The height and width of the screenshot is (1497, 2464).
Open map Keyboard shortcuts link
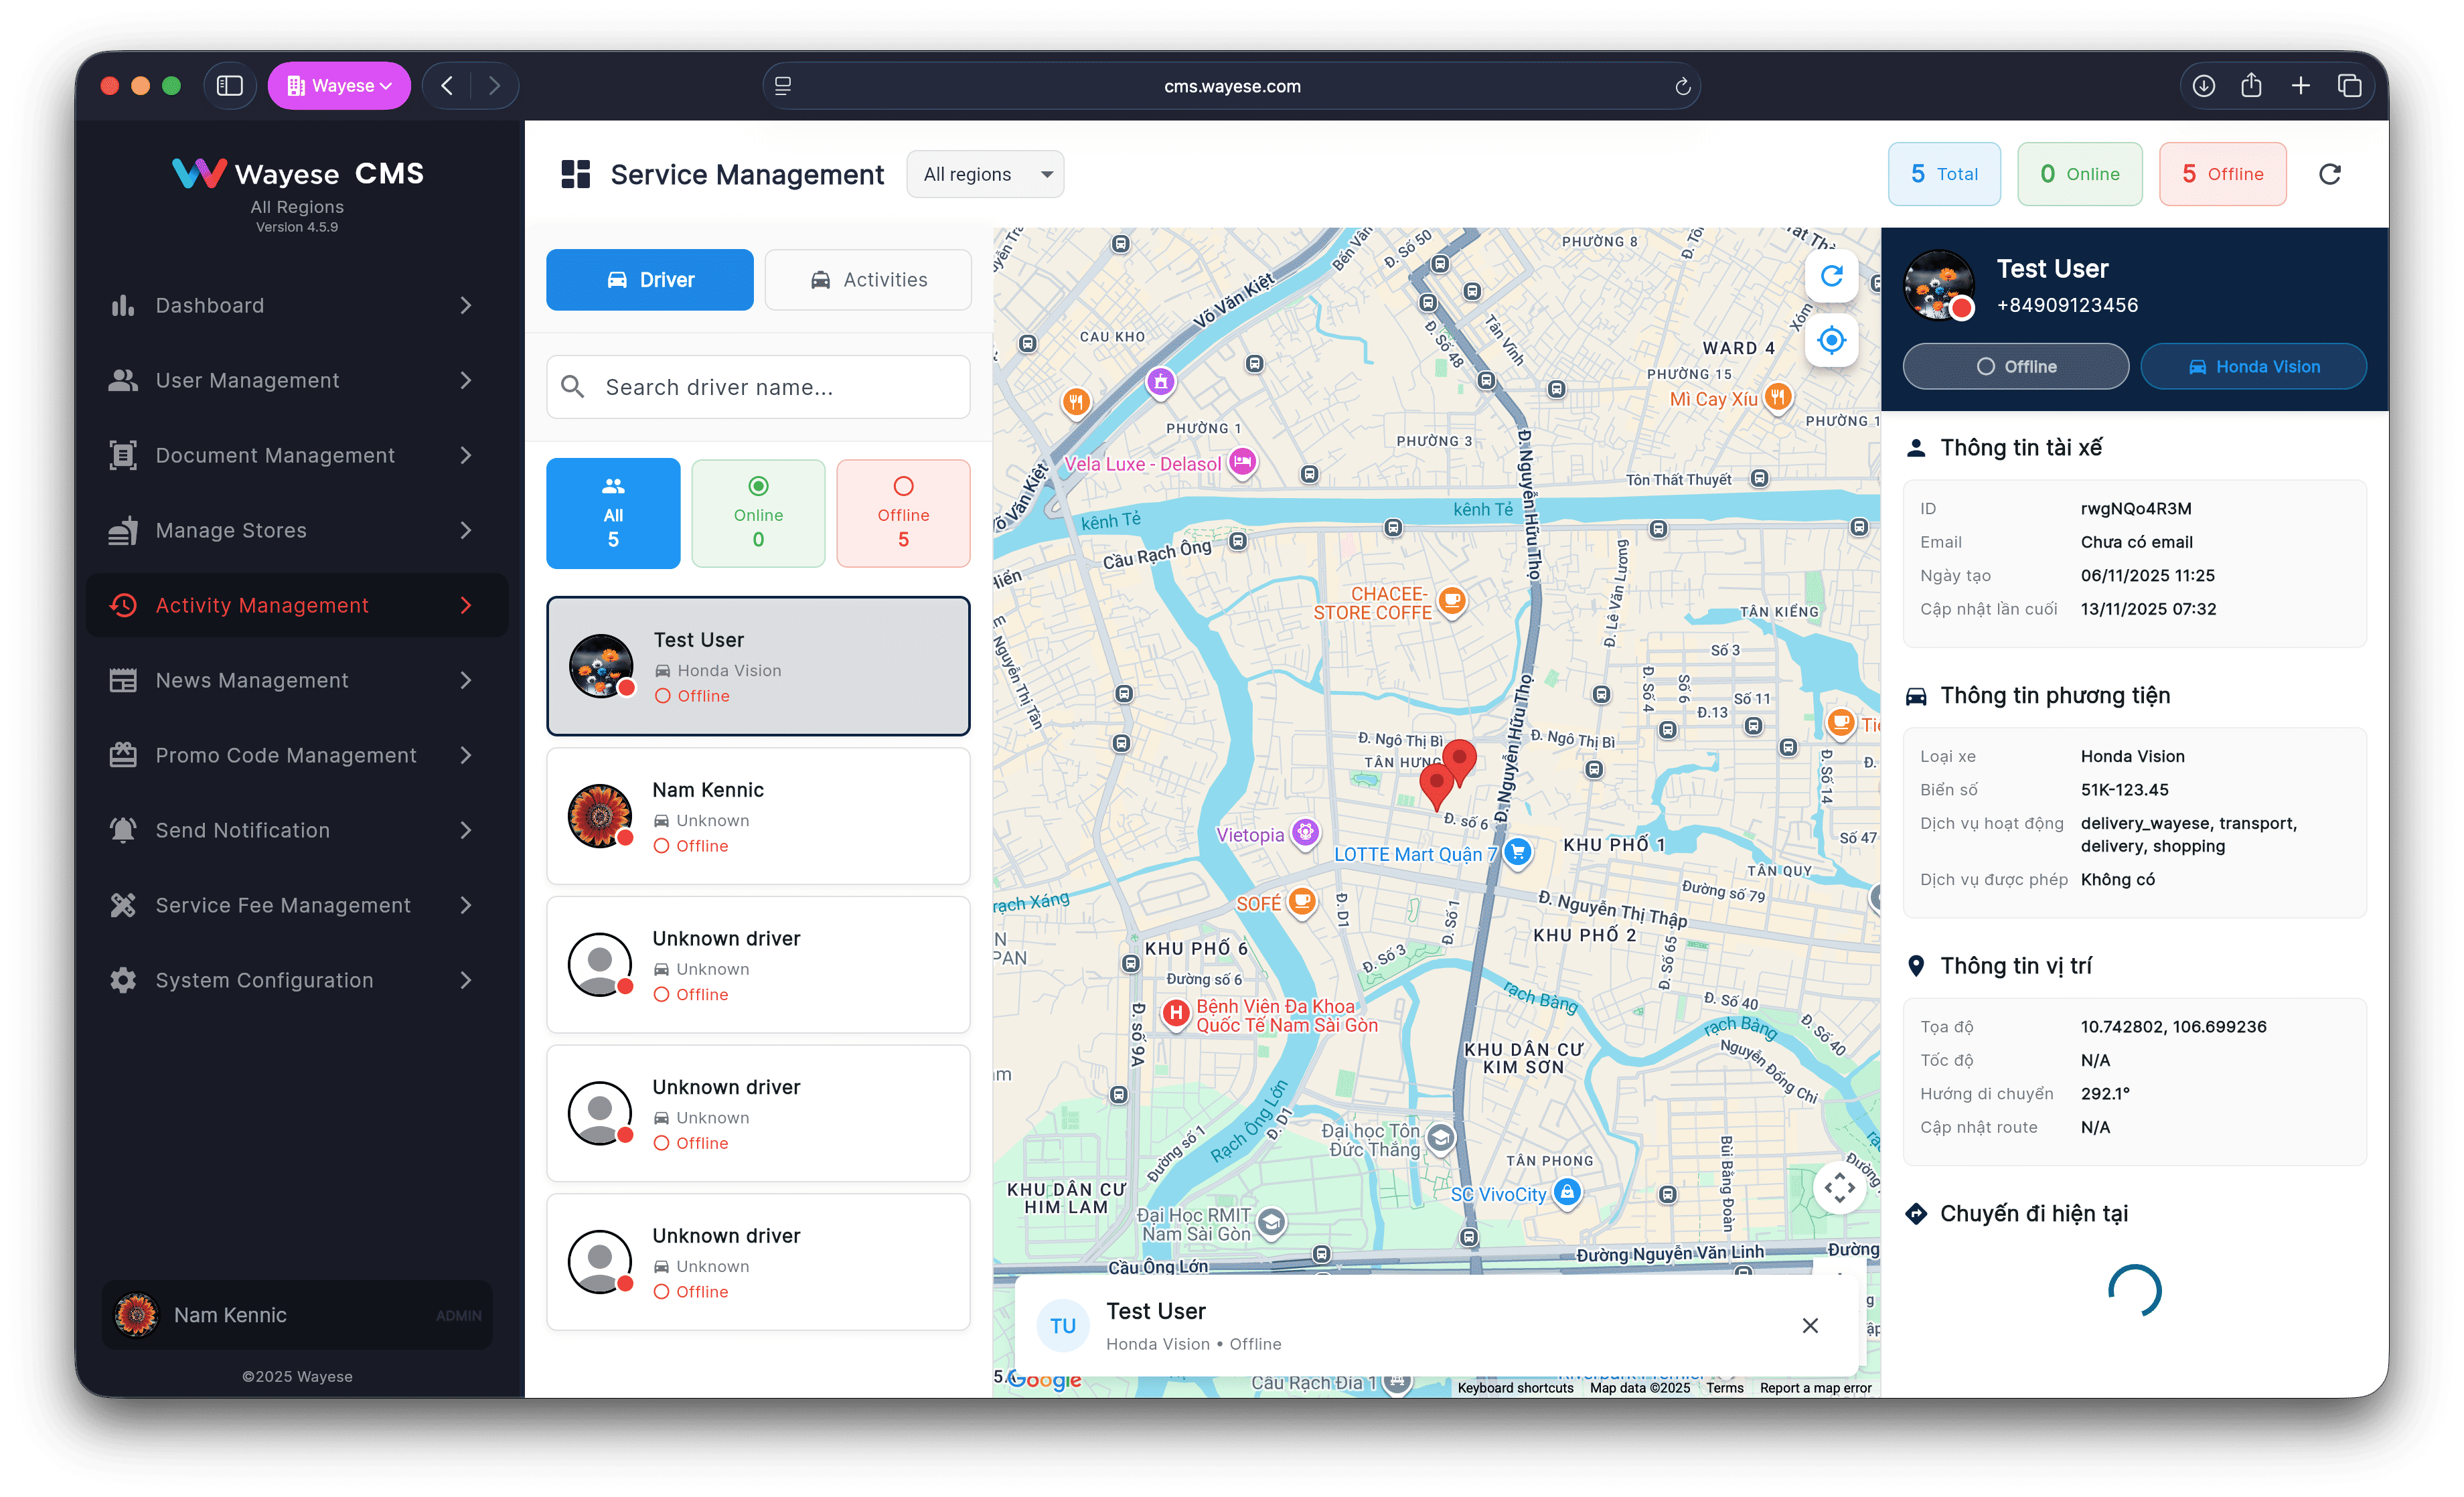[1515, 1387]
